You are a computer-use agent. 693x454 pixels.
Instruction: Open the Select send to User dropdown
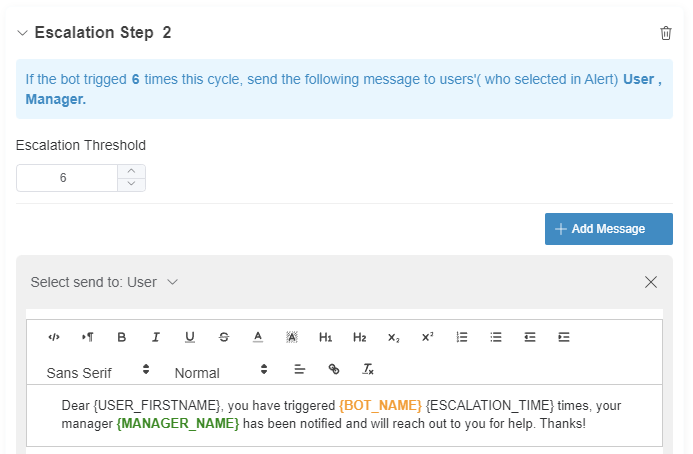pyautogui.click(x=105, y=282)
